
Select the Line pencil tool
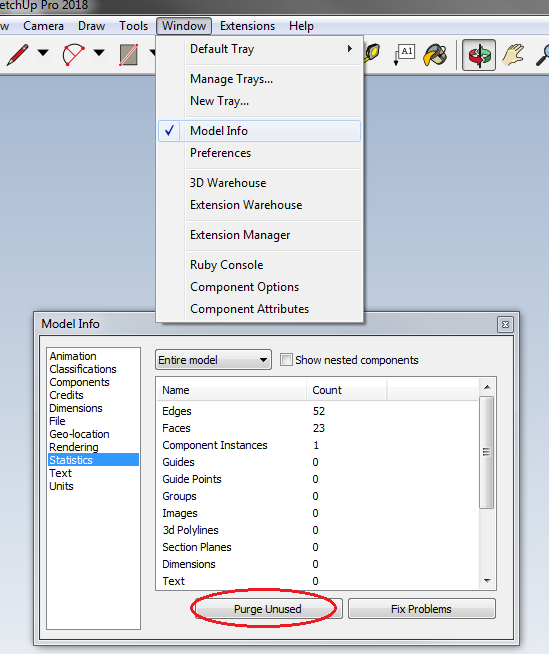(17, 54)
